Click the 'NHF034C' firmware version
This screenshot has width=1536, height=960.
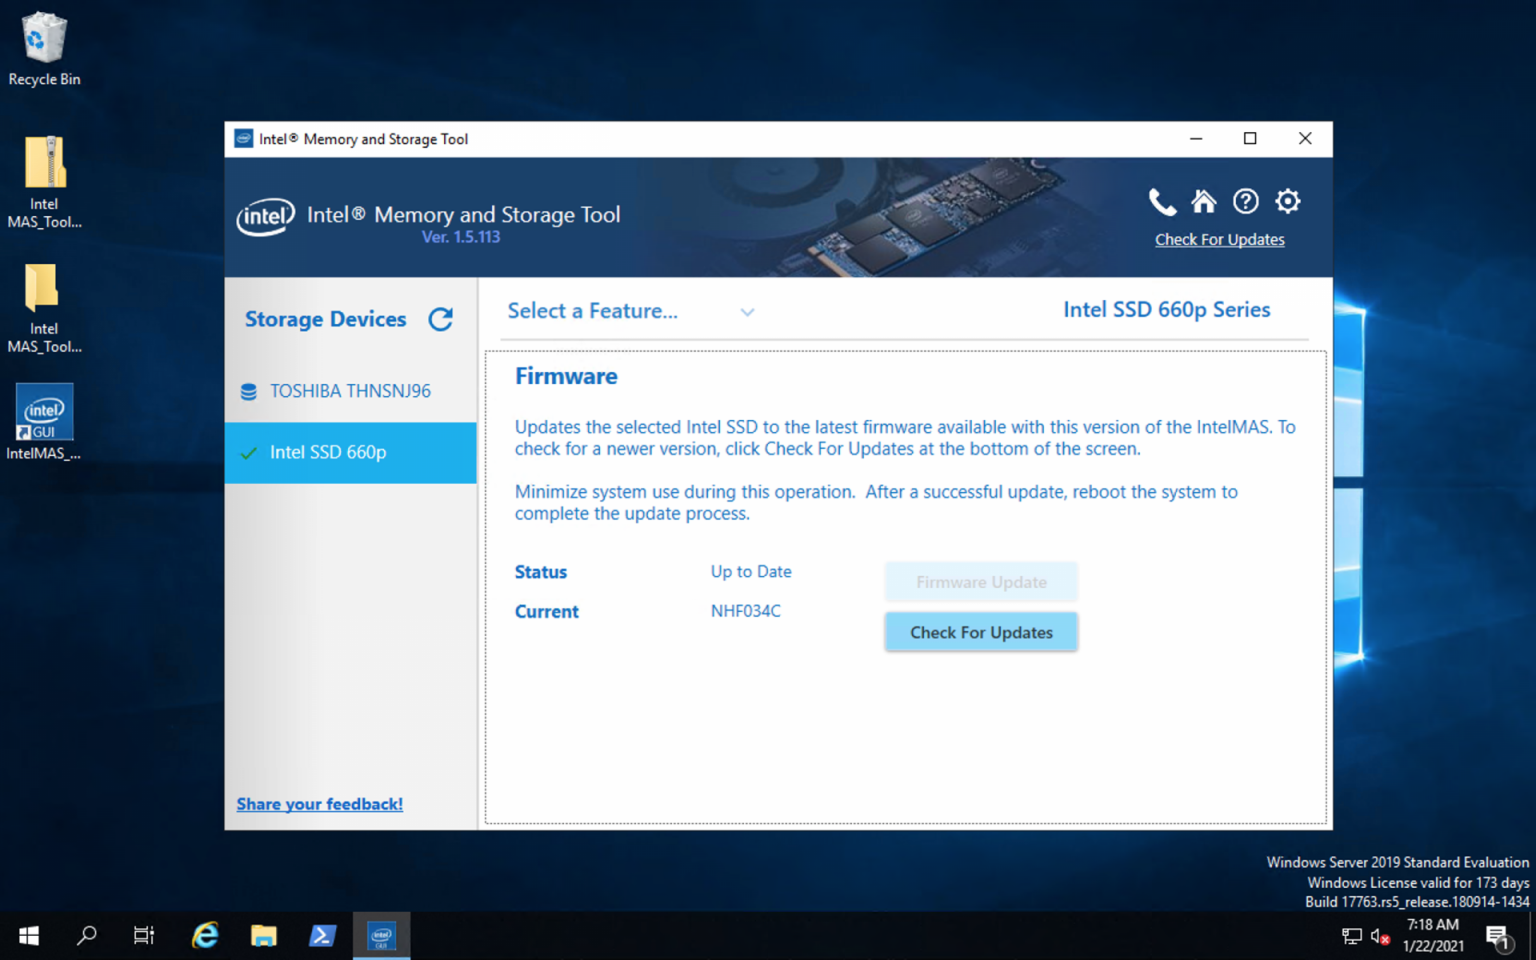click(x=746, y=611)
